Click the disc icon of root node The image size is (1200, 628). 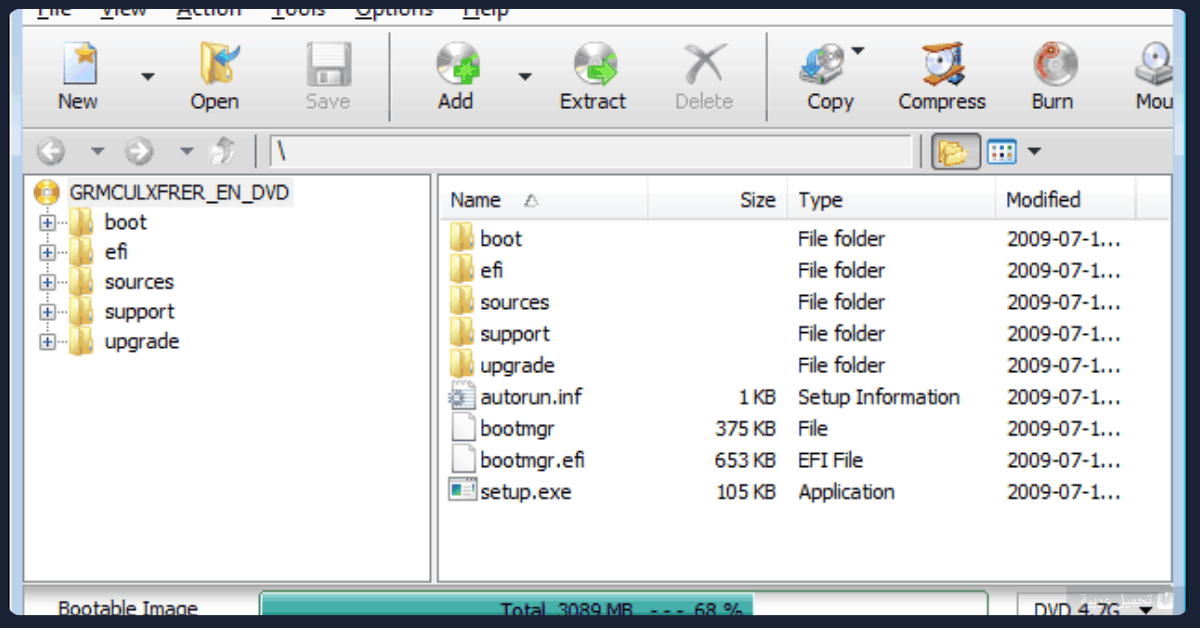coord(48,192)
